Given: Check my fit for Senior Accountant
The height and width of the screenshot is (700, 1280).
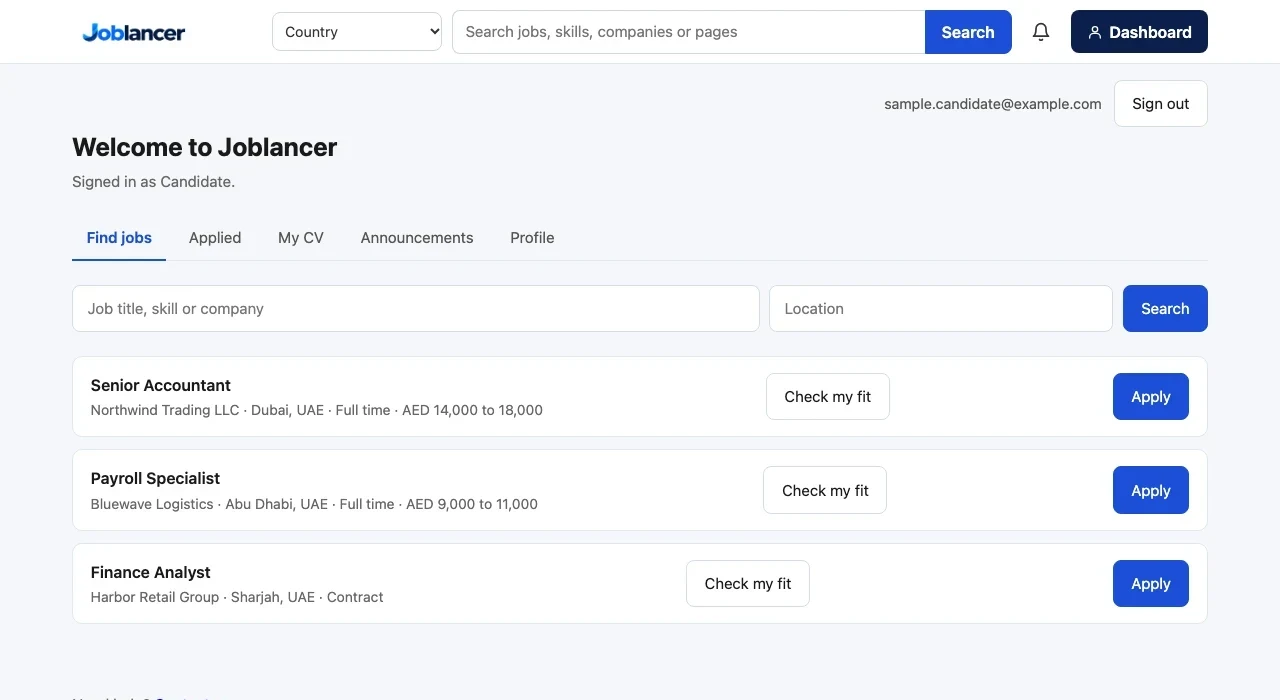Looking at the screenshot, I should (828, 397).
